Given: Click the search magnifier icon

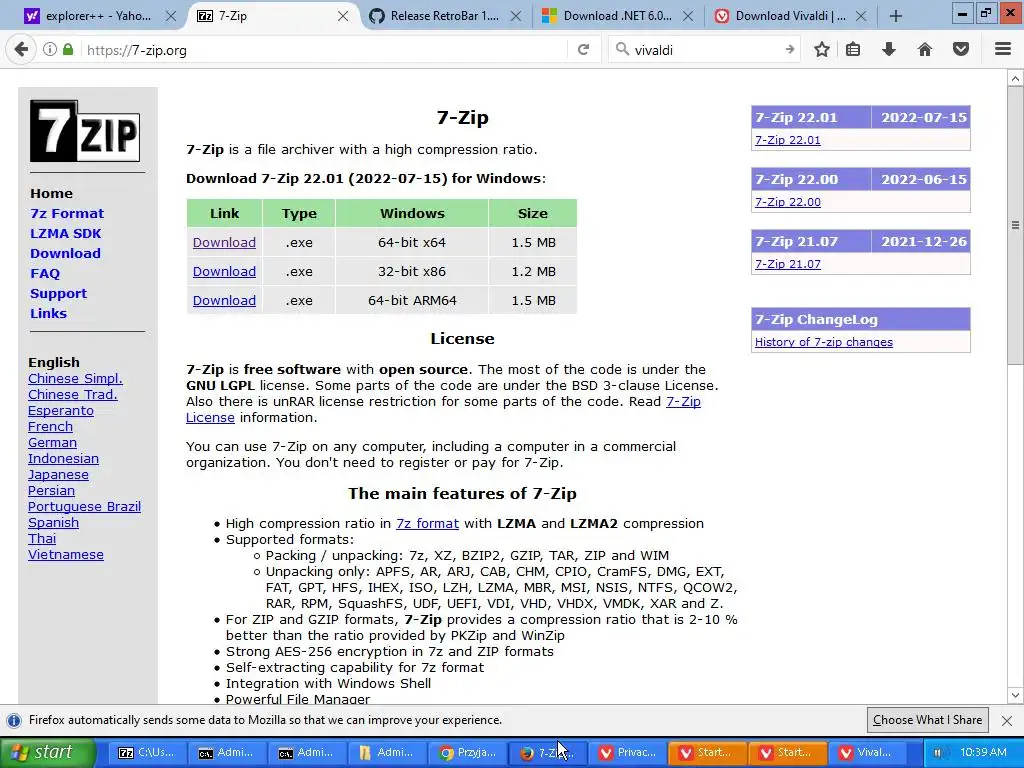Looking at the screenshot, I should (x=622, y=50).
